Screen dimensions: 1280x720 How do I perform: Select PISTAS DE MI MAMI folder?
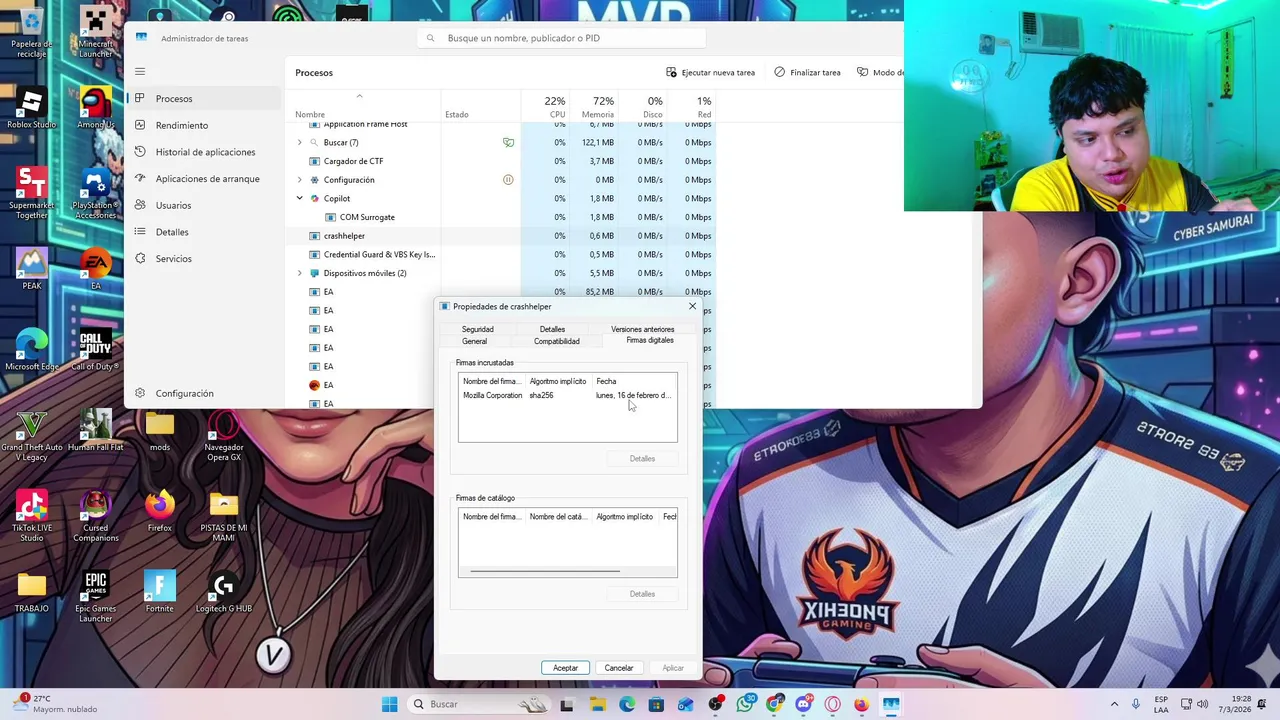tap(223, 516)
